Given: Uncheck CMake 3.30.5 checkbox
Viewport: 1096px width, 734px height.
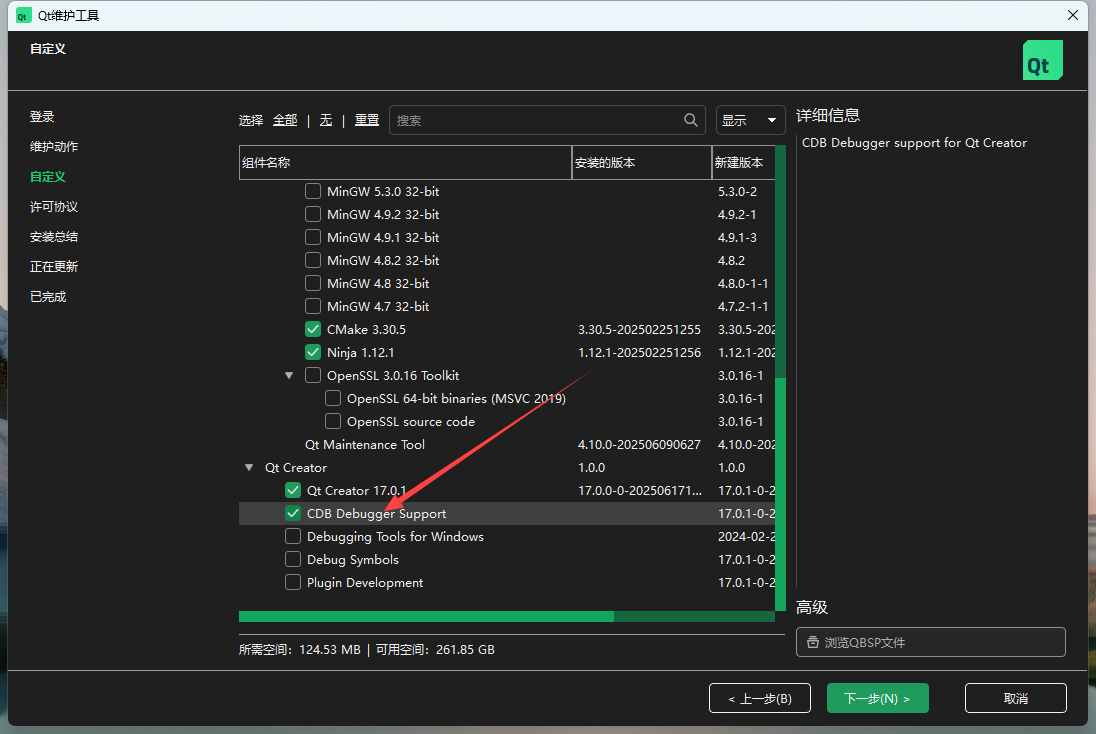Looking at the screenshot, I should coord(313,329).
